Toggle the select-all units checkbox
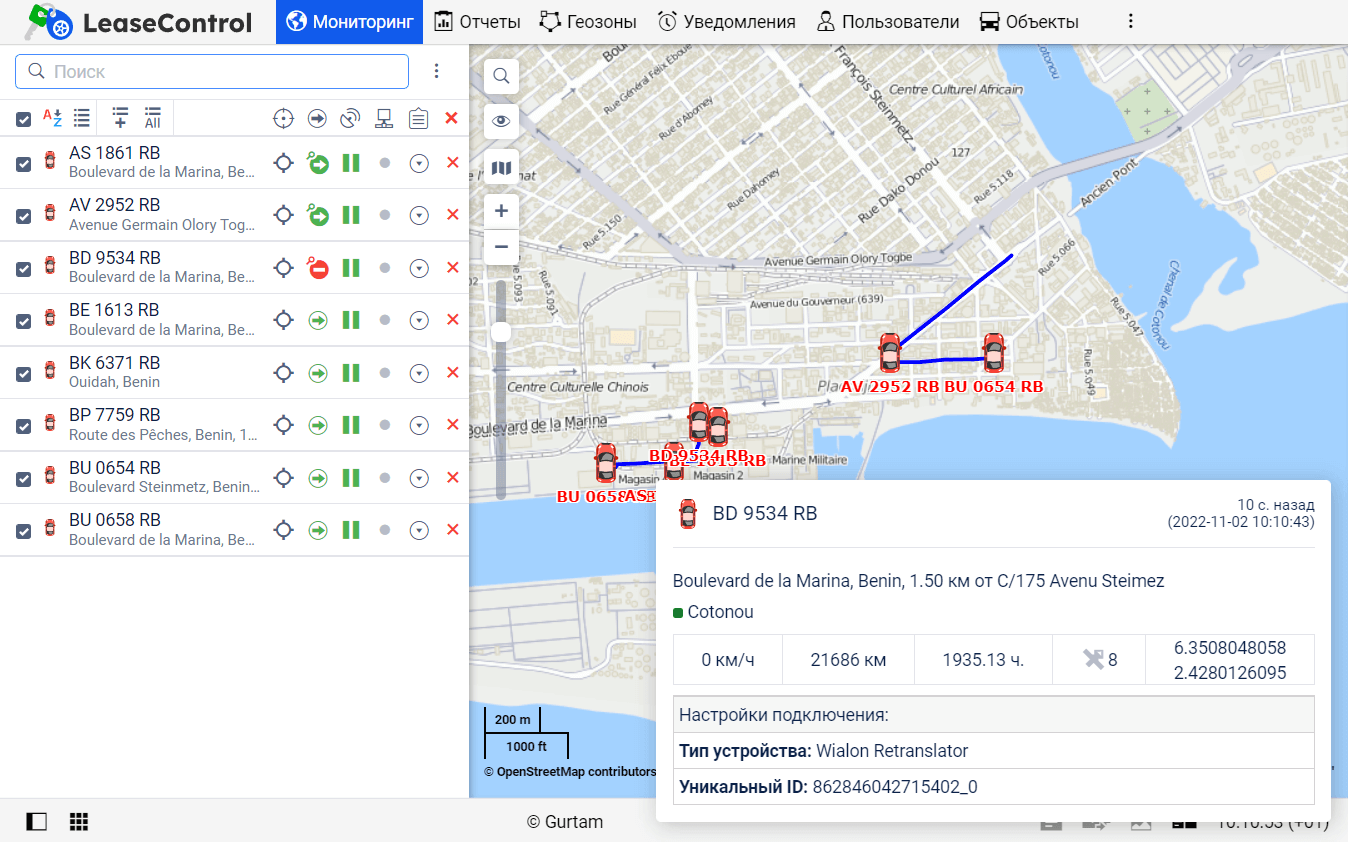Image resolution: width=1348 pixels, height=842 pixels. tap(23, 120)
